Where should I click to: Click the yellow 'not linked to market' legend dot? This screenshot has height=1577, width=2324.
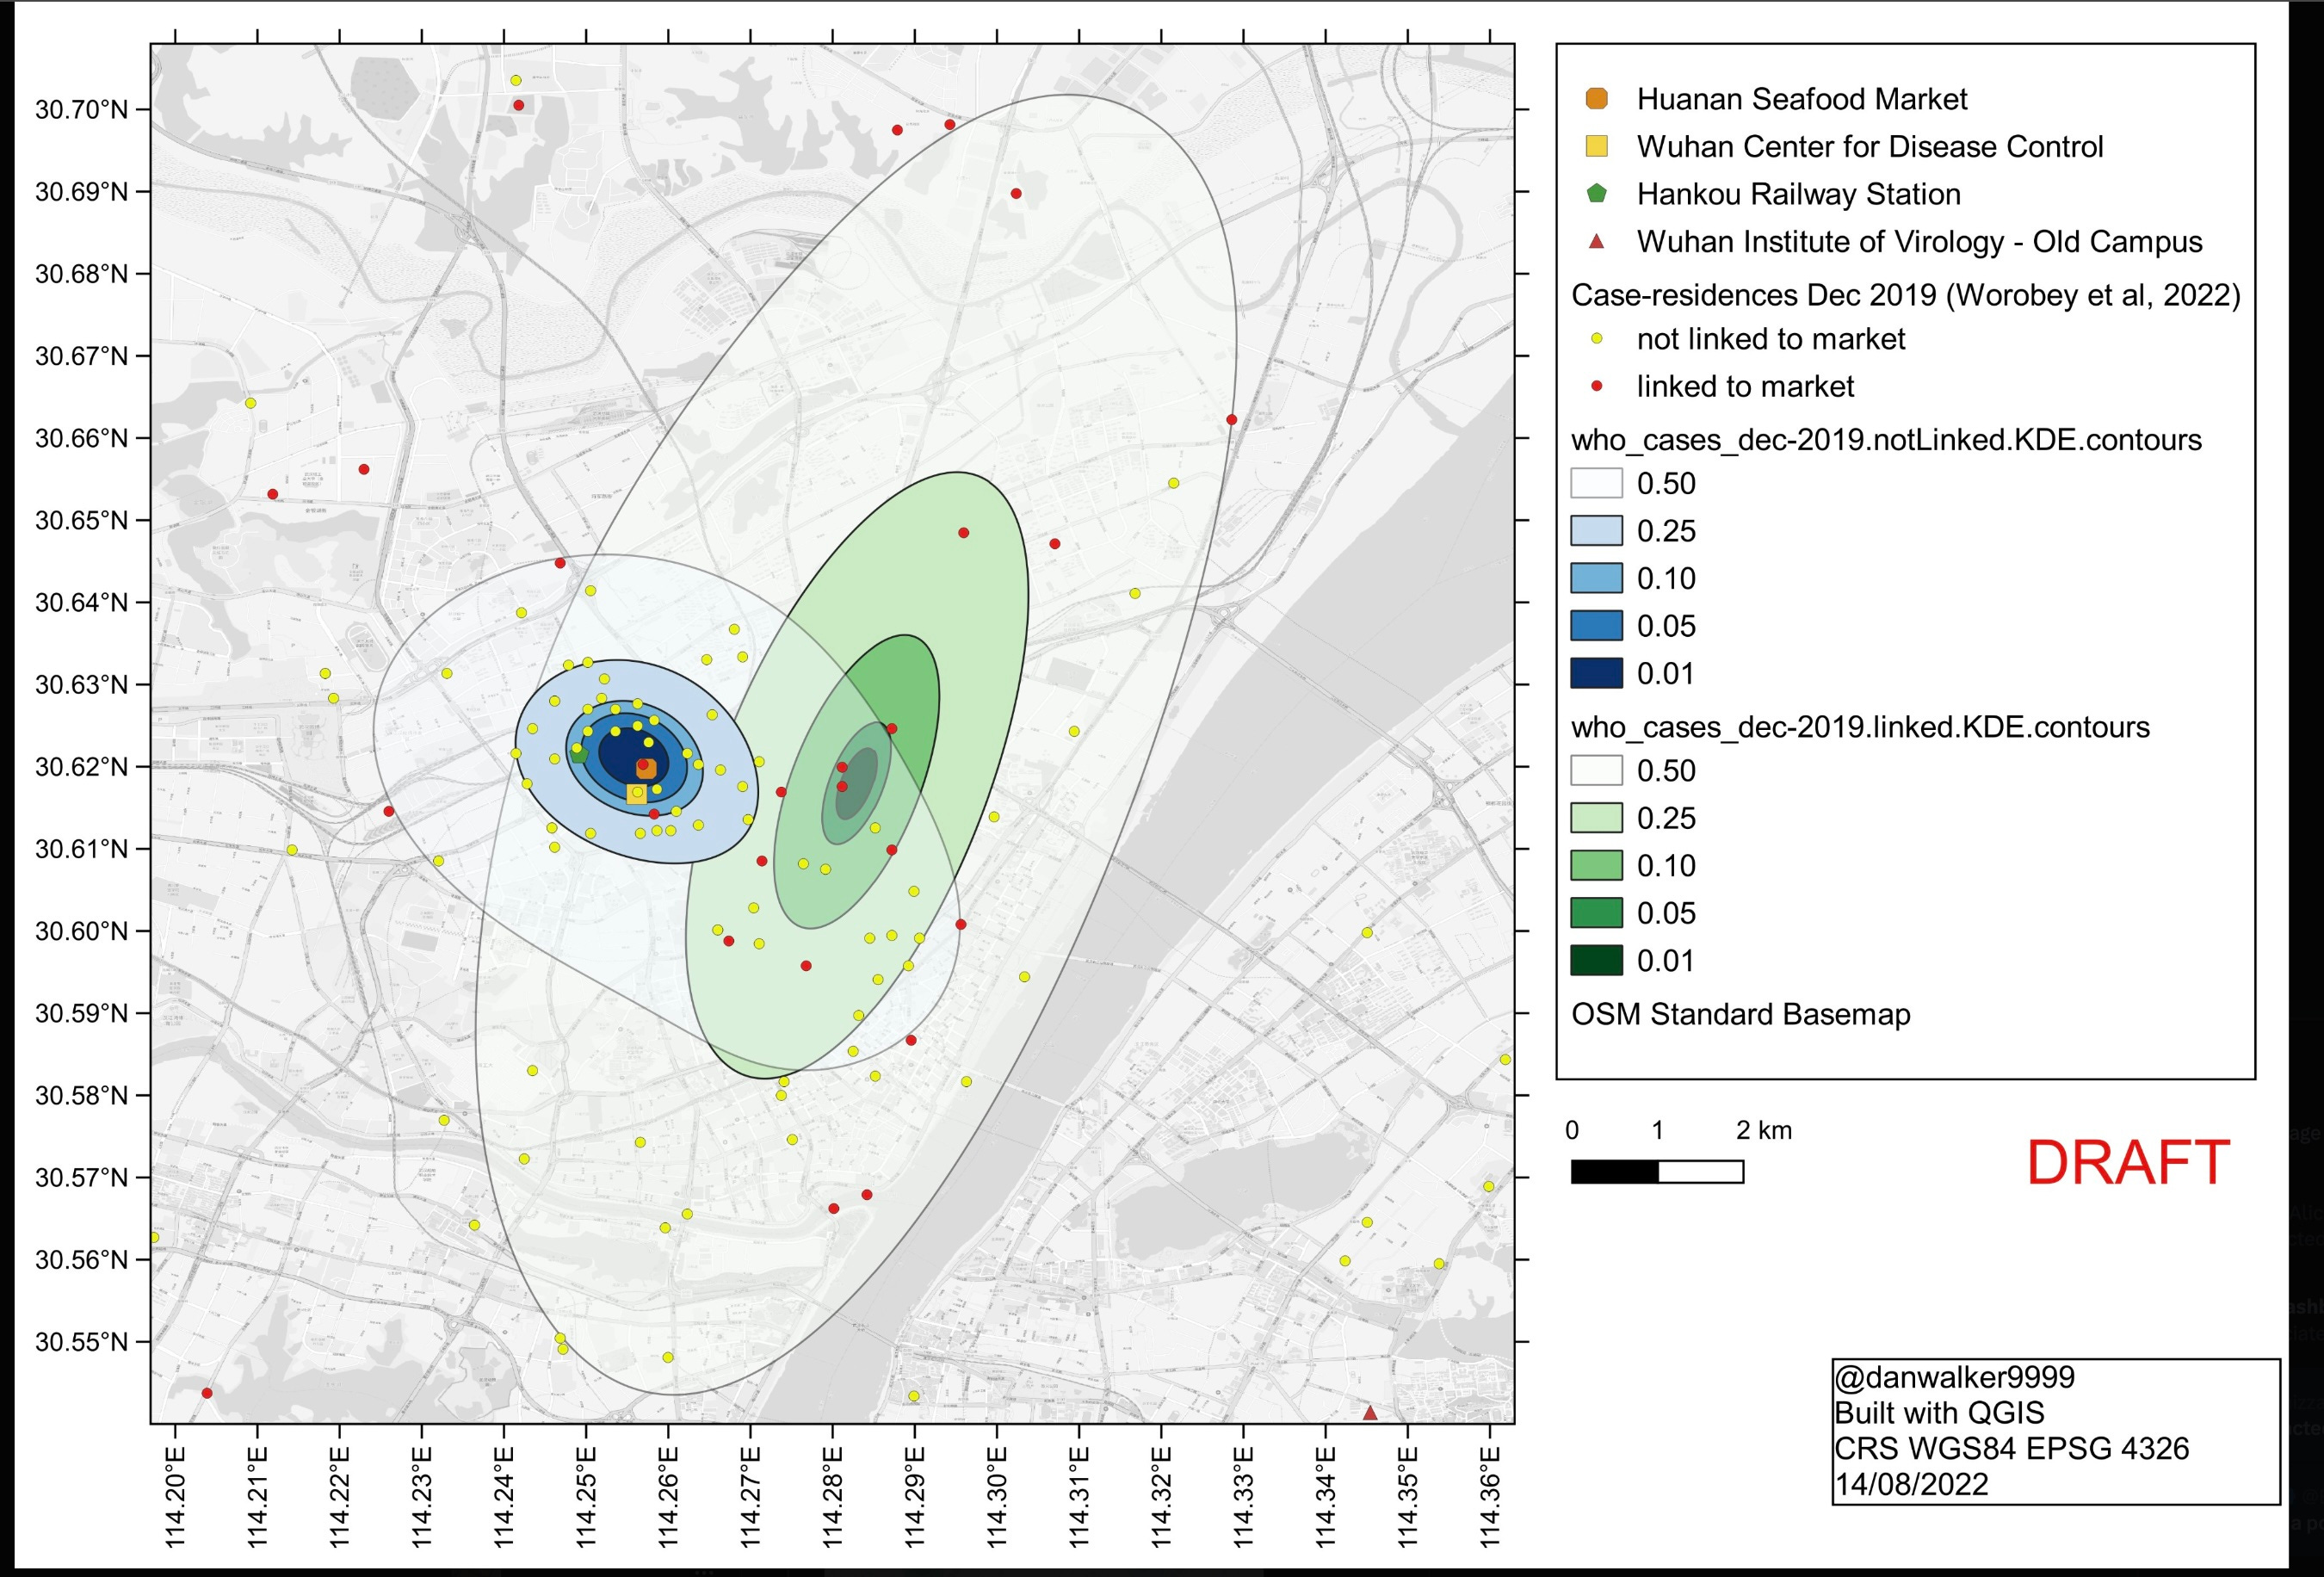tap(1596, 339)
